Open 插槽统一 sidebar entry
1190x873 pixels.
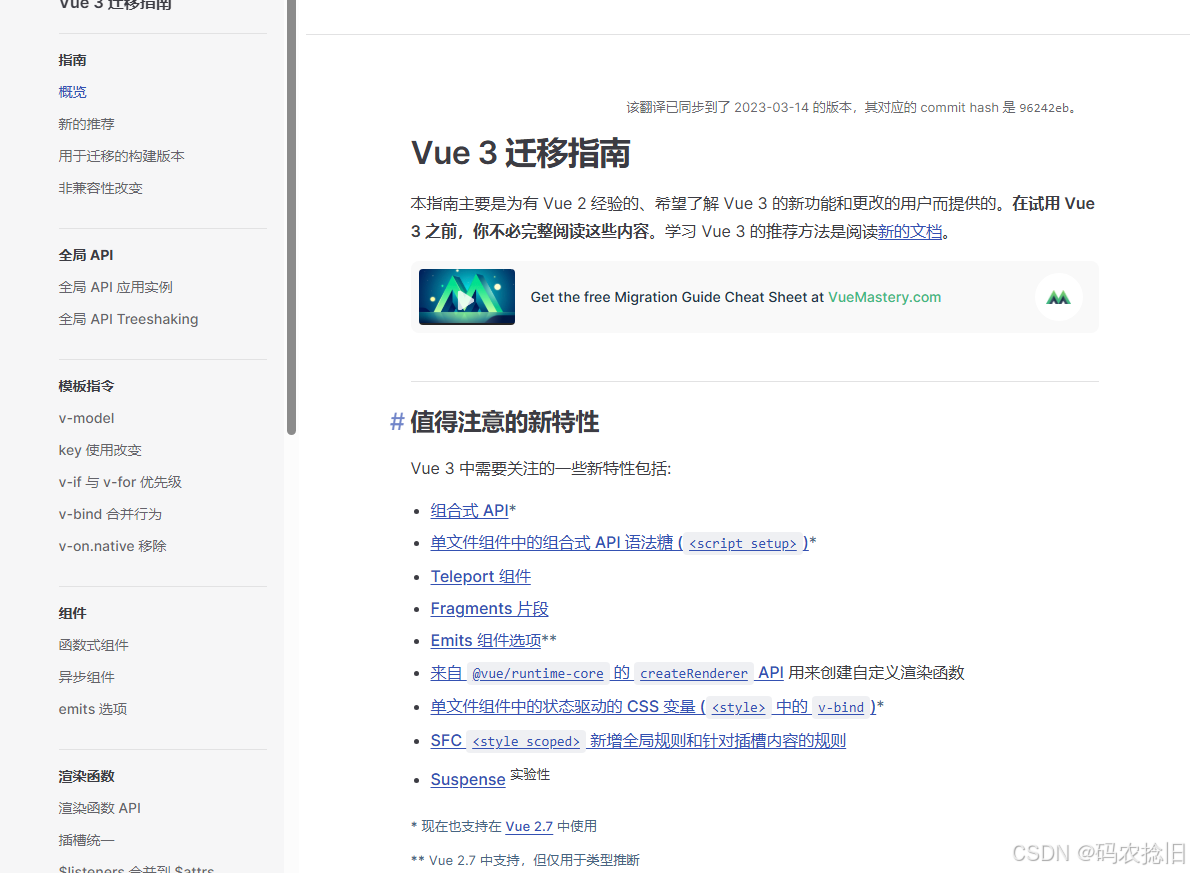pyautogui.click(x=87, y=840)
